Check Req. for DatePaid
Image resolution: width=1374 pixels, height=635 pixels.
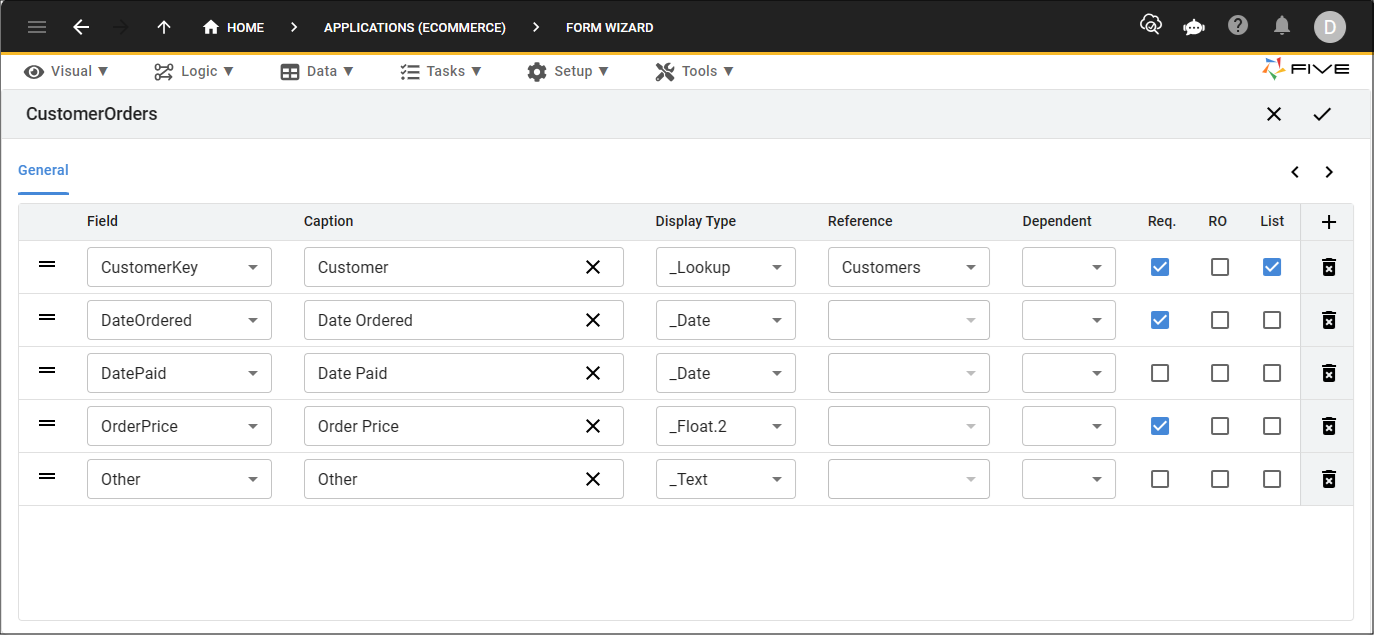coord(1160,373)
